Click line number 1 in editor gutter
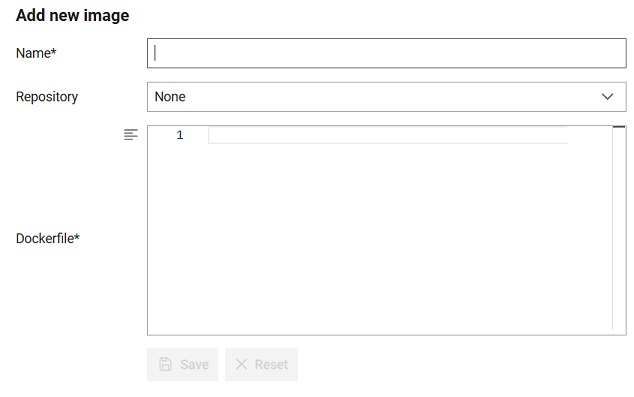 180,135
